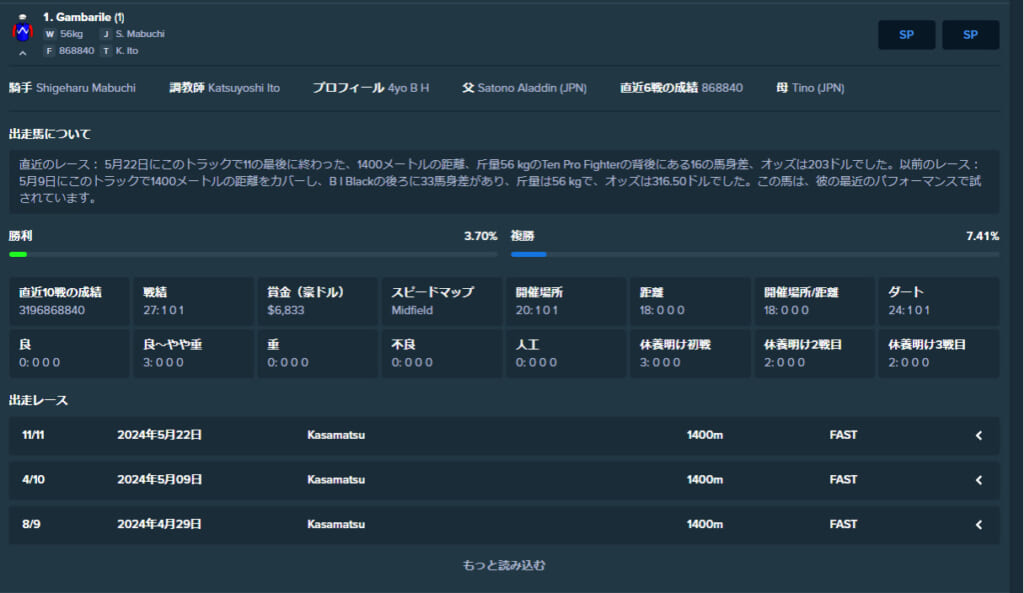Click the 不良 track condition card

coord(441,353)
